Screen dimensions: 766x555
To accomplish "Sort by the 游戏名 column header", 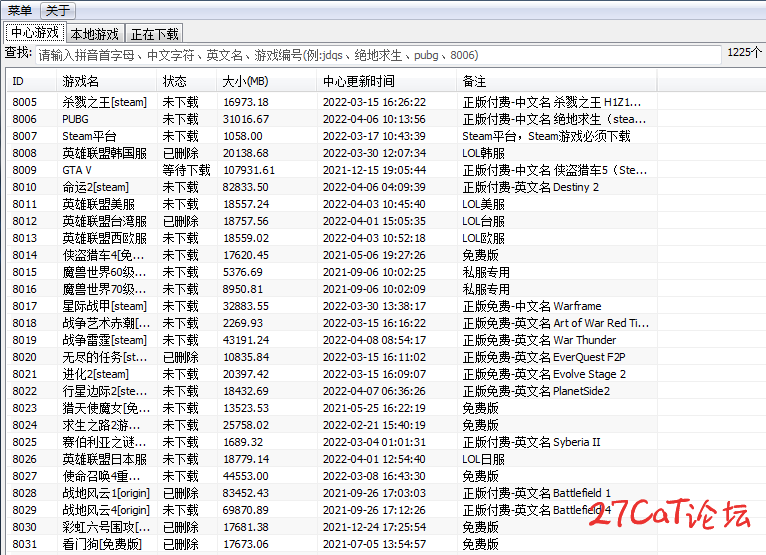I will pyautogui.click(x=106, y=81).
